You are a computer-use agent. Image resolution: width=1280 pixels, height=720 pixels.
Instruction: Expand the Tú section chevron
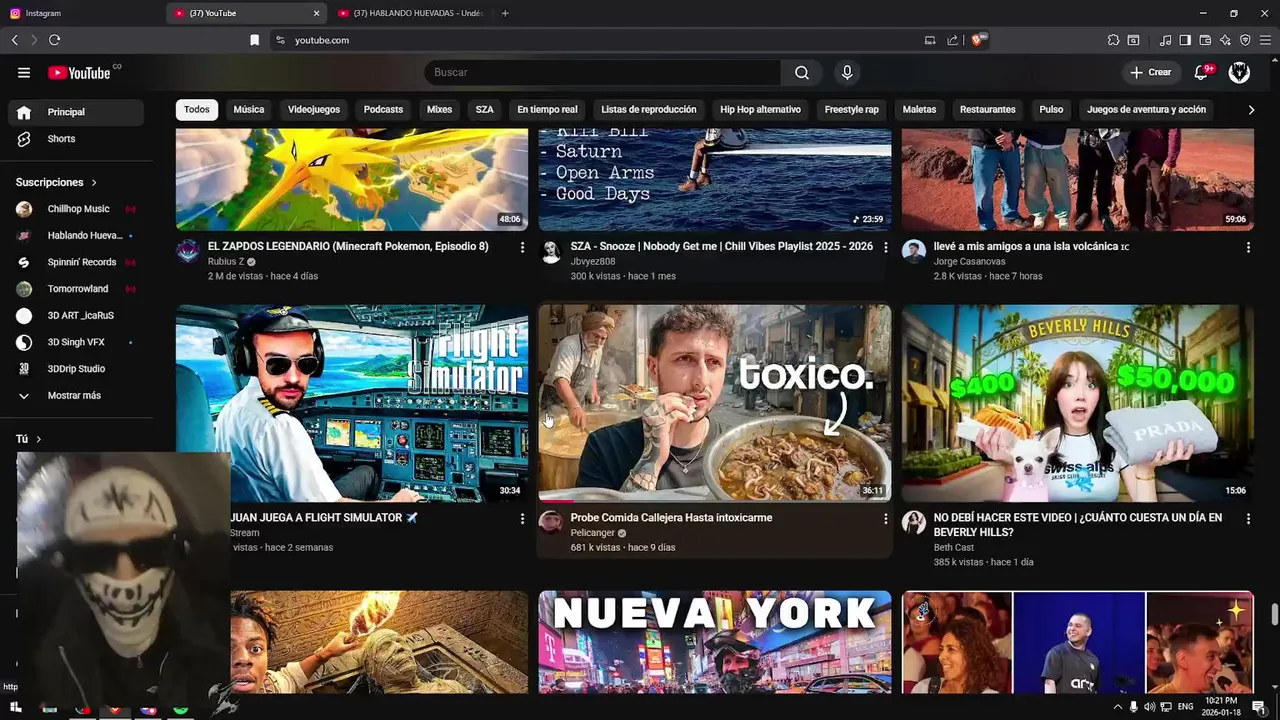tap(39, 439)
